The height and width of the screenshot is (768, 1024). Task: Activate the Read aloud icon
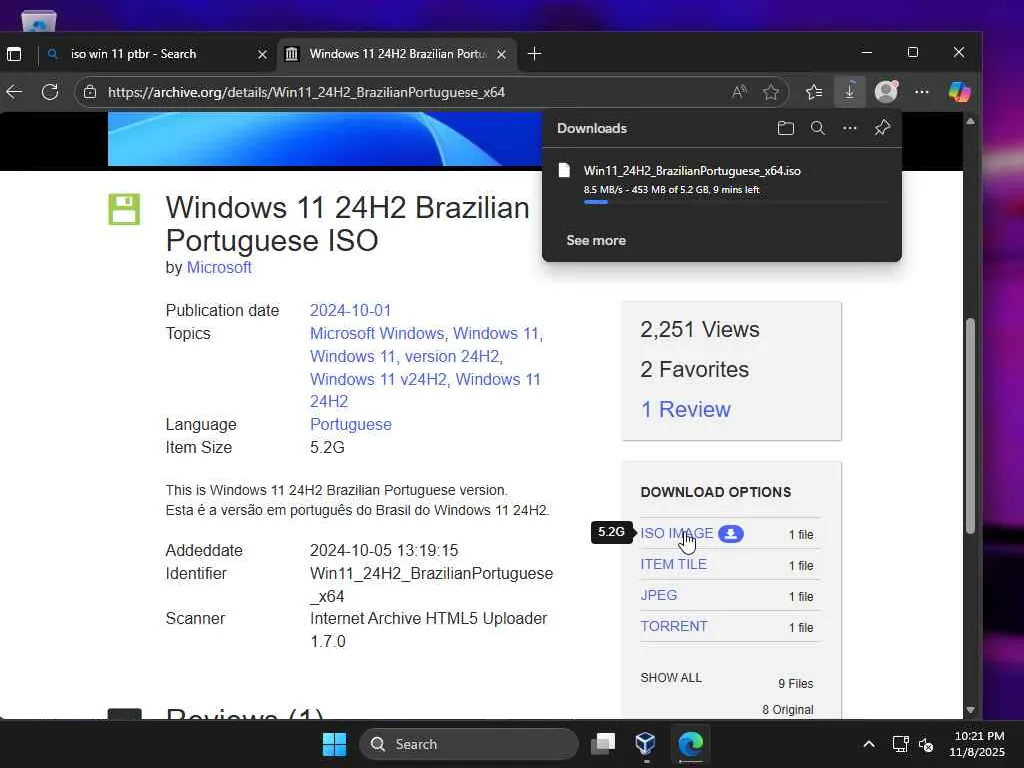(x=739, y=92)
